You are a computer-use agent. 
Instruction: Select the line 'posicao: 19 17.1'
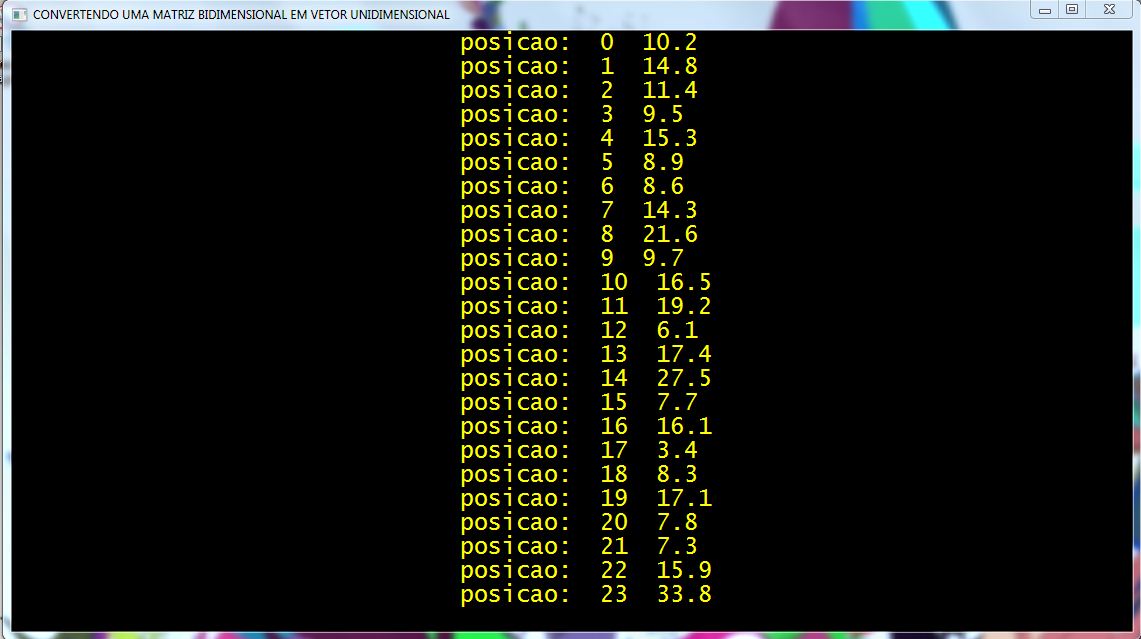point(586,499)
